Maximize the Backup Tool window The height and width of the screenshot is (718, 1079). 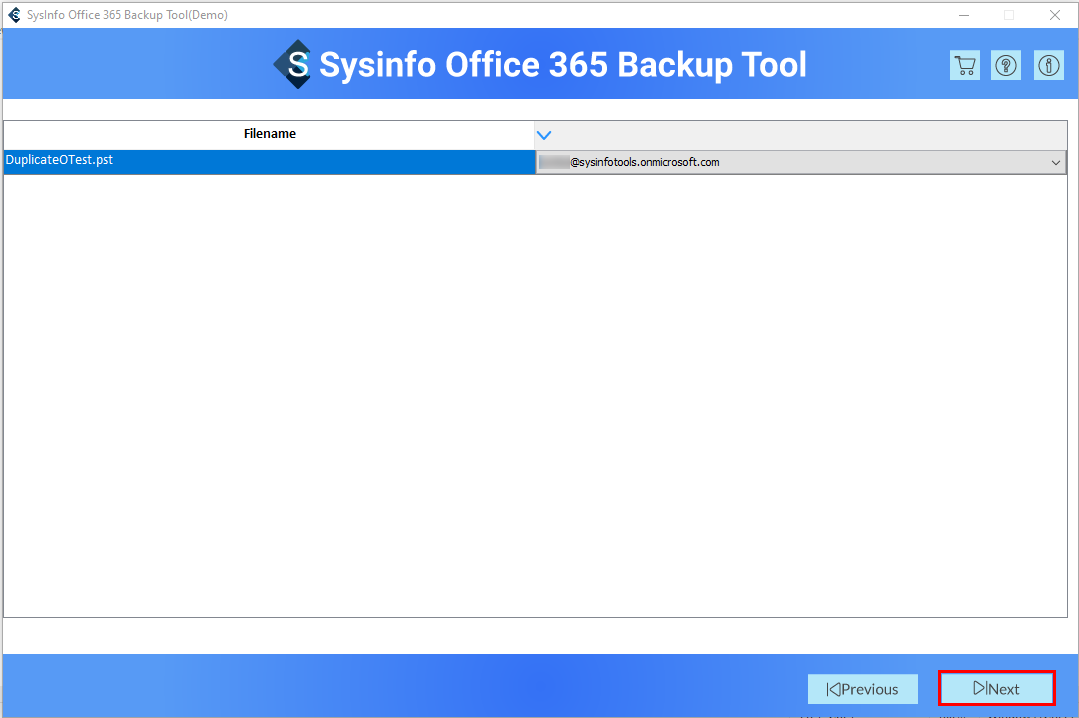tap(1009, 15)
